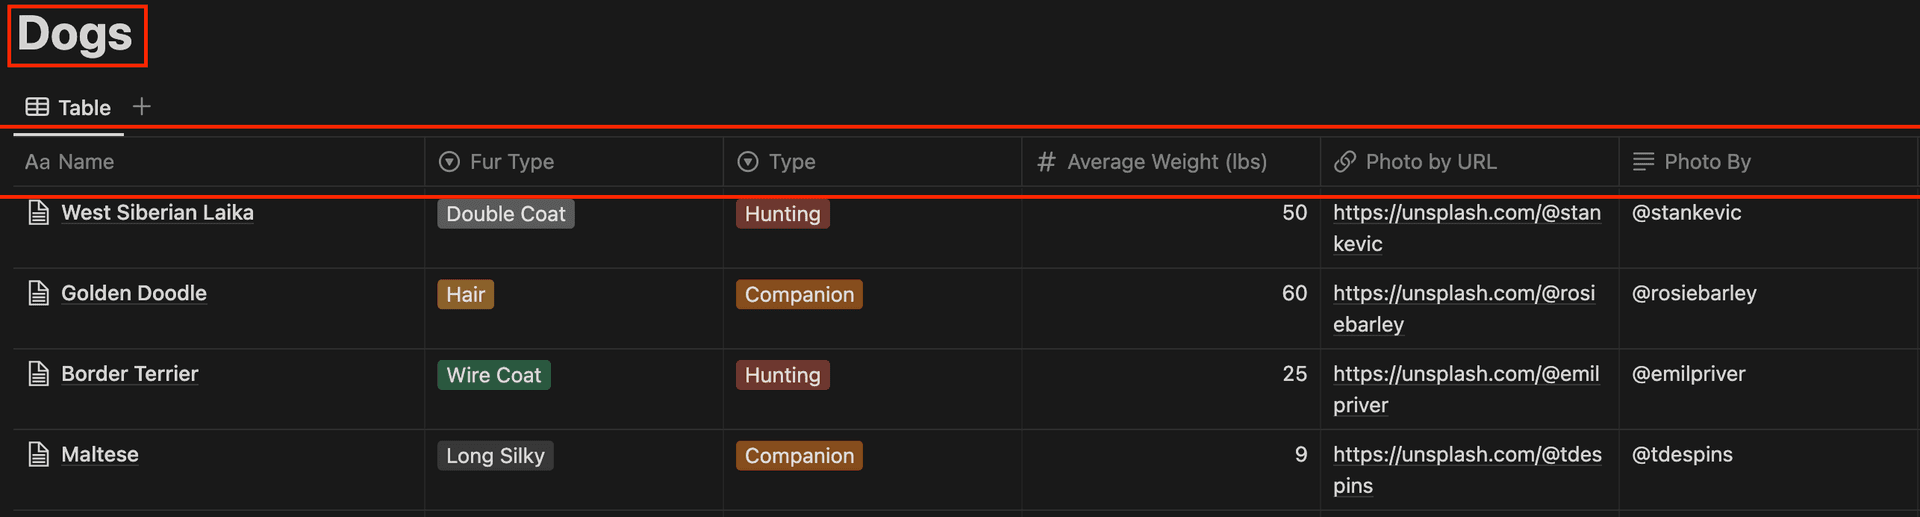Open the Fur Type column header menu
The image size is (1920, 517).
click(511, 162)
